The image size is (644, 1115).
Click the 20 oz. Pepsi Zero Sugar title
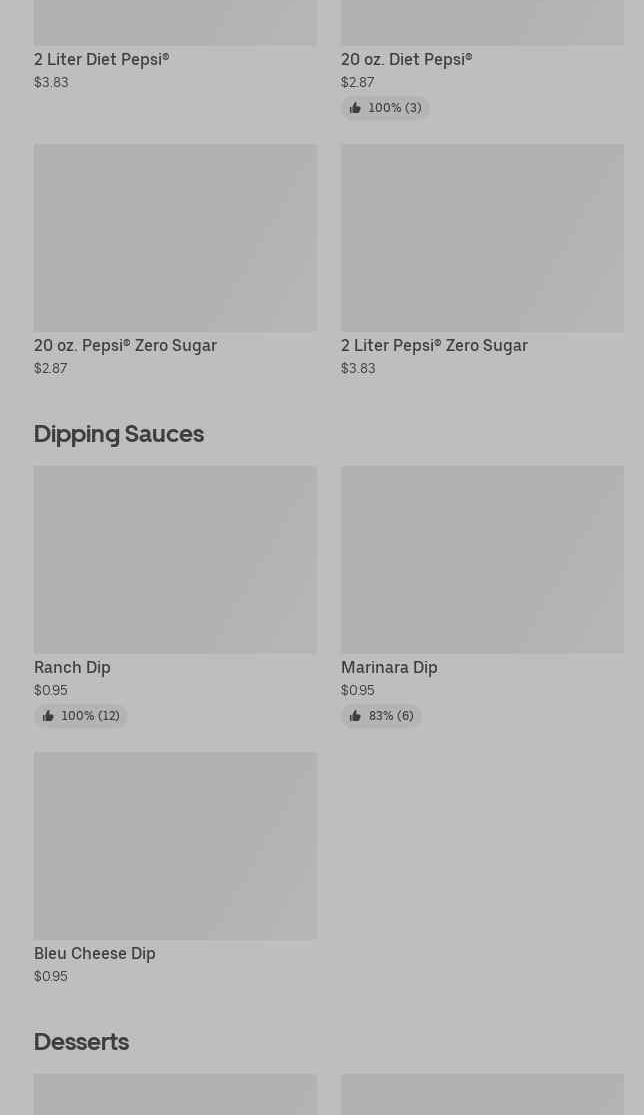pyautogui.click(x=126, y=346)
